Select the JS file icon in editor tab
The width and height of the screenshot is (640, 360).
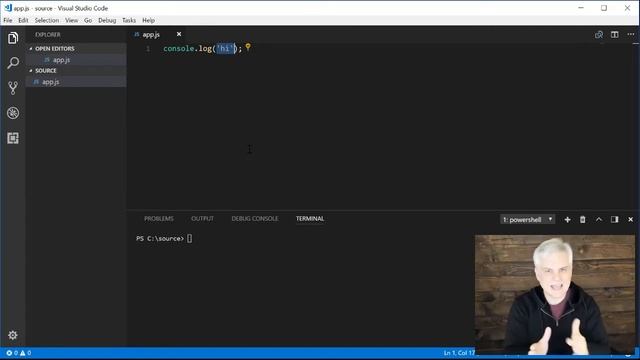137,35
